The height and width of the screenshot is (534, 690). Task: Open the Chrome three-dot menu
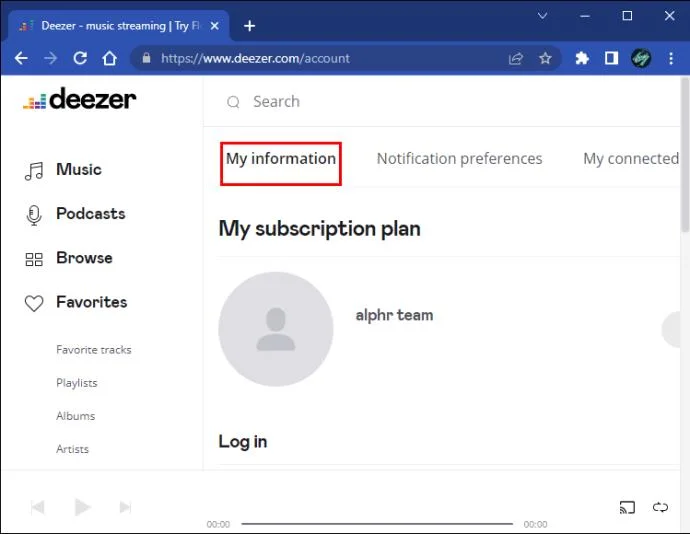tap(671, 58)
